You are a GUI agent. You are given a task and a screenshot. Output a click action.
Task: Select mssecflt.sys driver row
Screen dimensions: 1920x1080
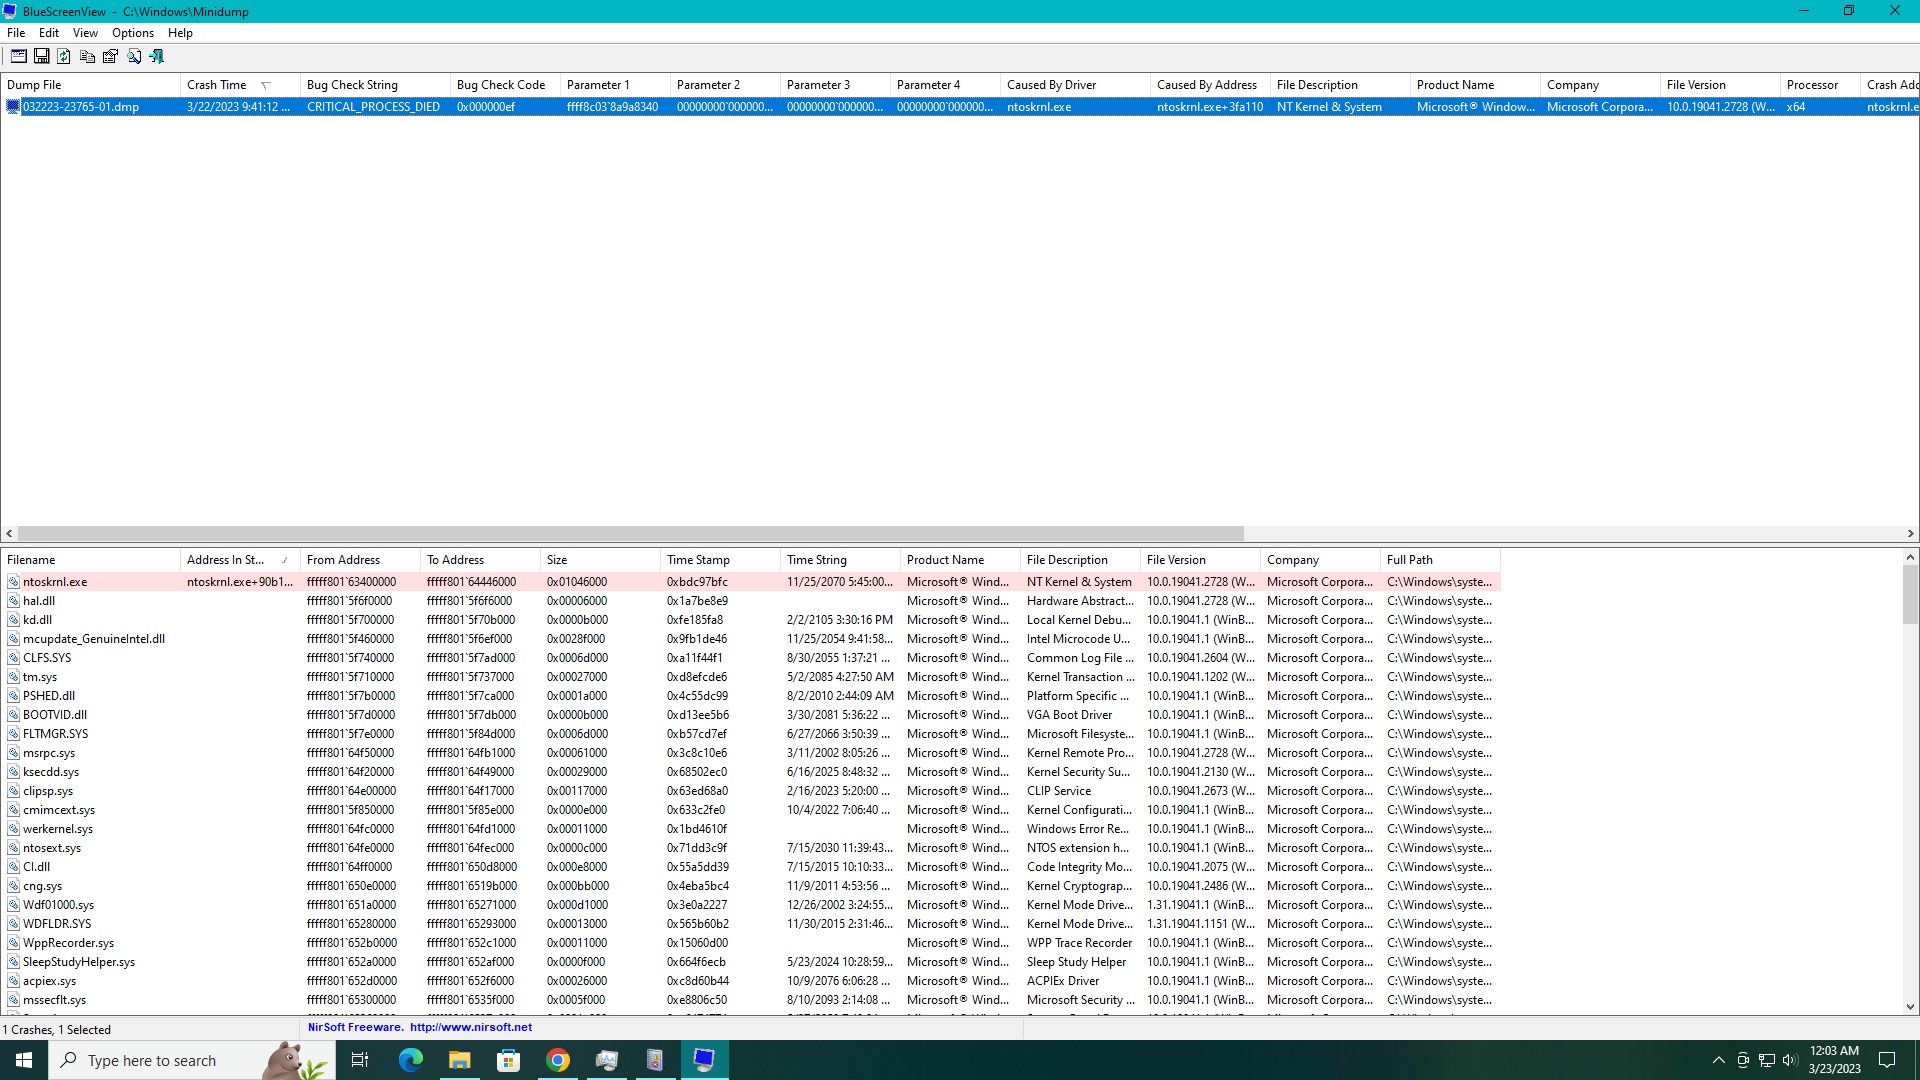[750, 1000]
